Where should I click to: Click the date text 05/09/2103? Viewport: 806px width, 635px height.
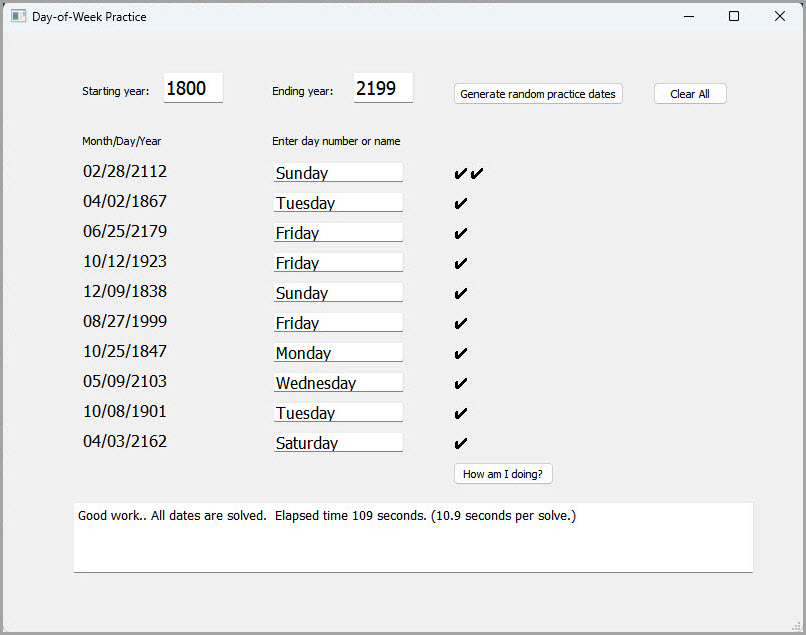point(125,381)
